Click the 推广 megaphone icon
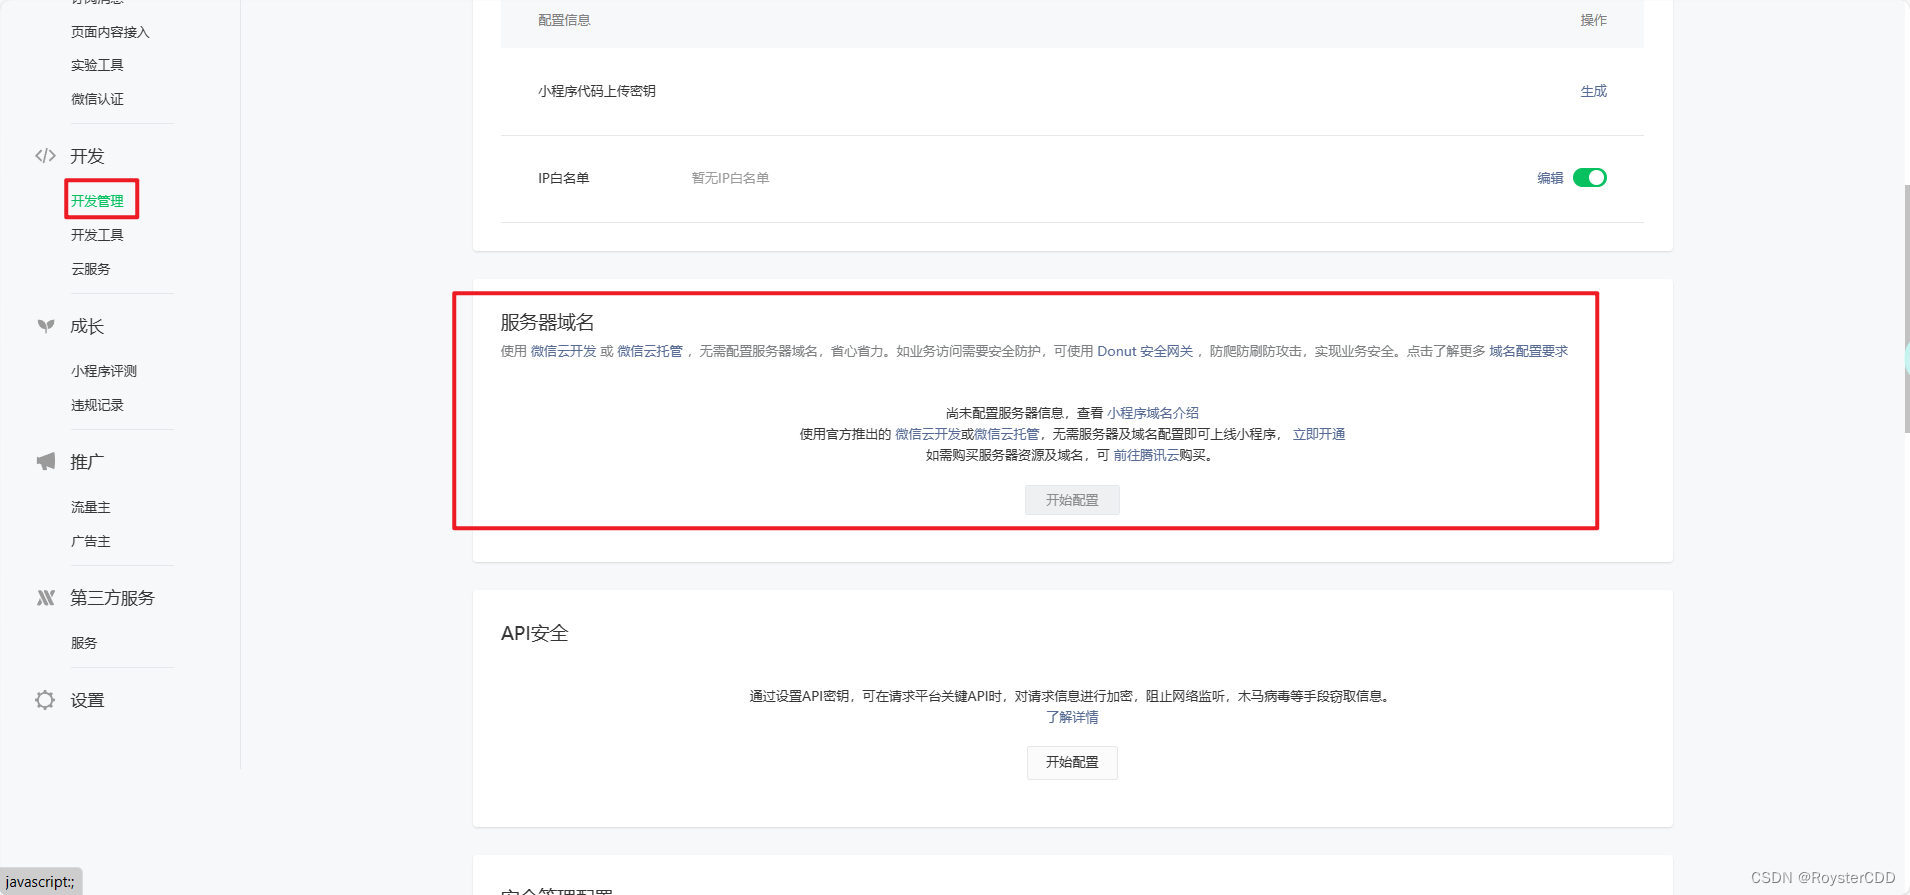Viewport: 1910px width, 895px height. (x=46, y=461)
